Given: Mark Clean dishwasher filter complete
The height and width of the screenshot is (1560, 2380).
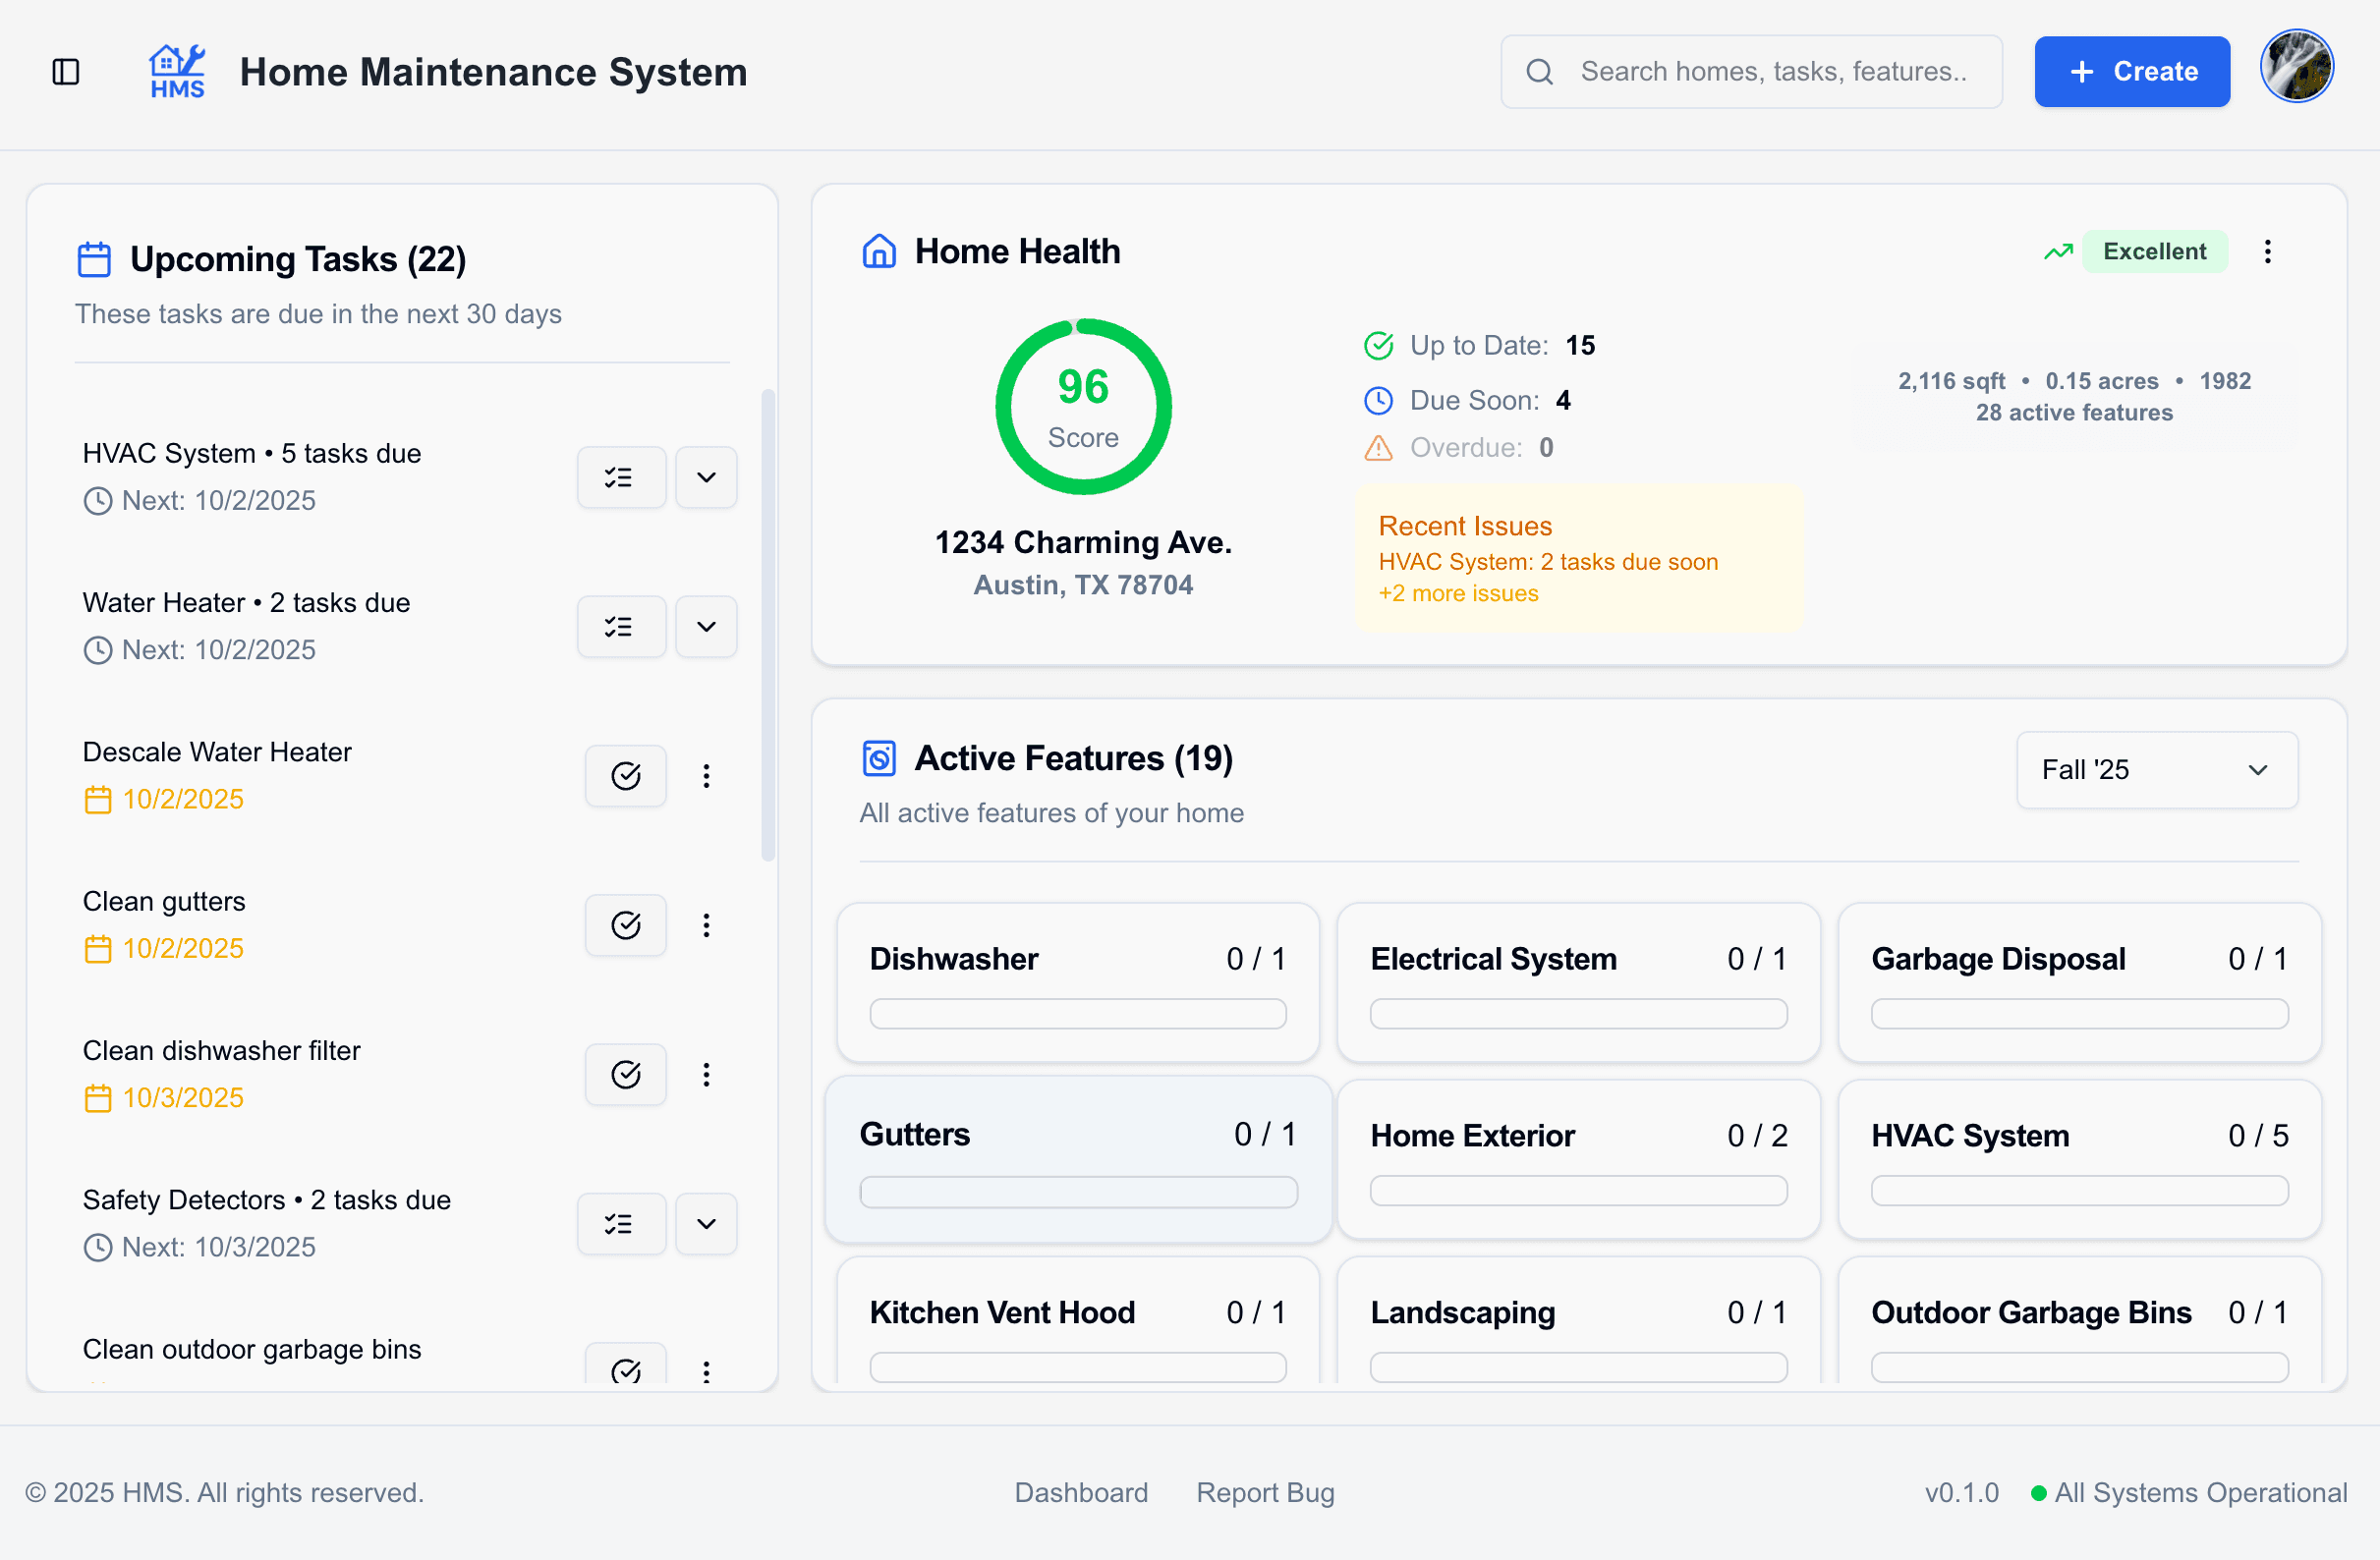Looking at the screenshot, I should [625, 1074].
